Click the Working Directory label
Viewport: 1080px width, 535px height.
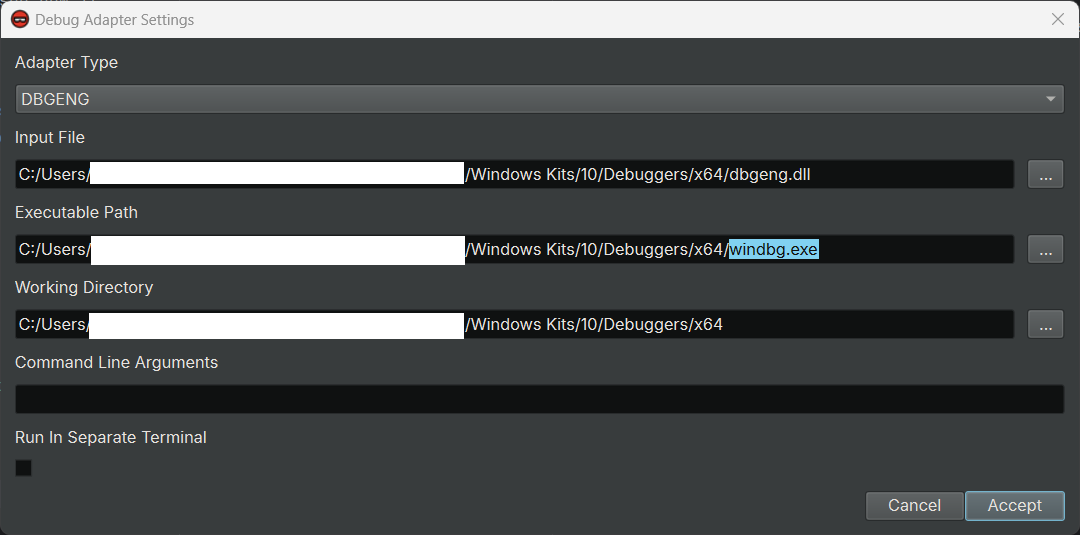click(x=84, y=287)
